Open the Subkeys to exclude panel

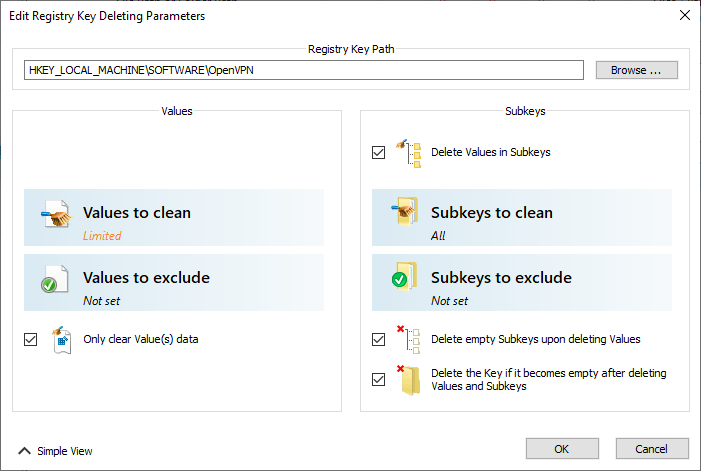click(522, 282)
